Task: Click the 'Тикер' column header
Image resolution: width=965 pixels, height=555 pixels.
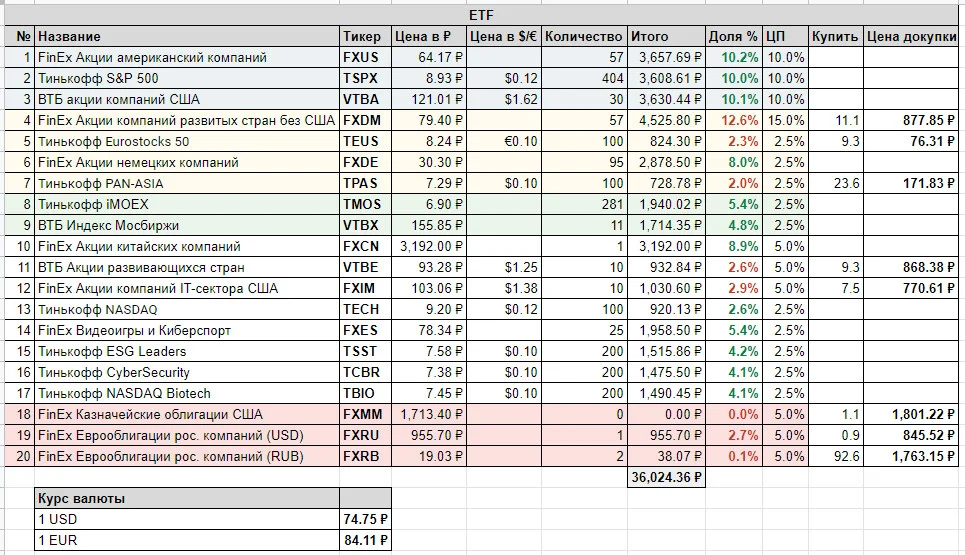Action: pos(366,36)
